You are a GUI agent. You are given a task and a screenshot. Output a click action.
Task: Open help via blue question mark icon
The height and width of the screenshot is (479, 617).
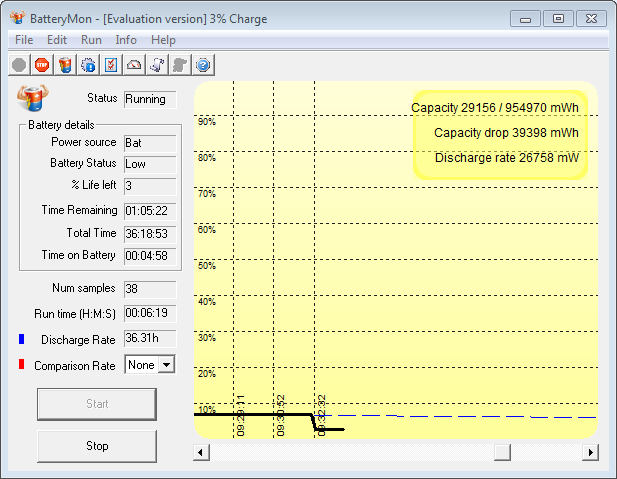tap(203, 65)
